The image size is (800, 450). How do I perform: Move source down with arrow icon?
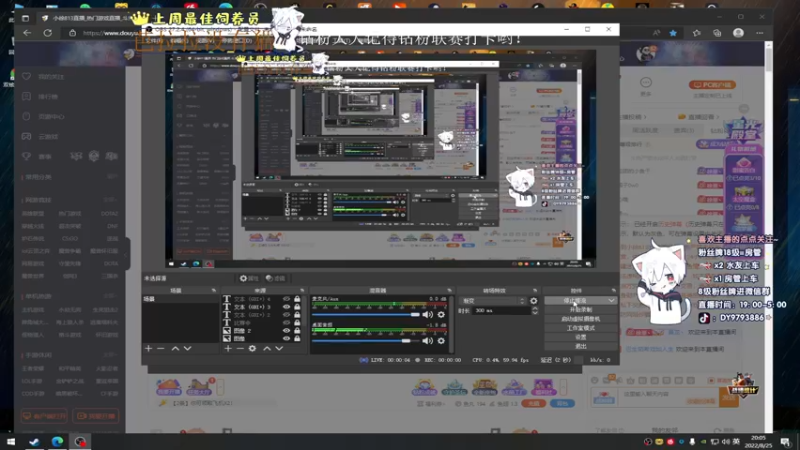[279, 348]
